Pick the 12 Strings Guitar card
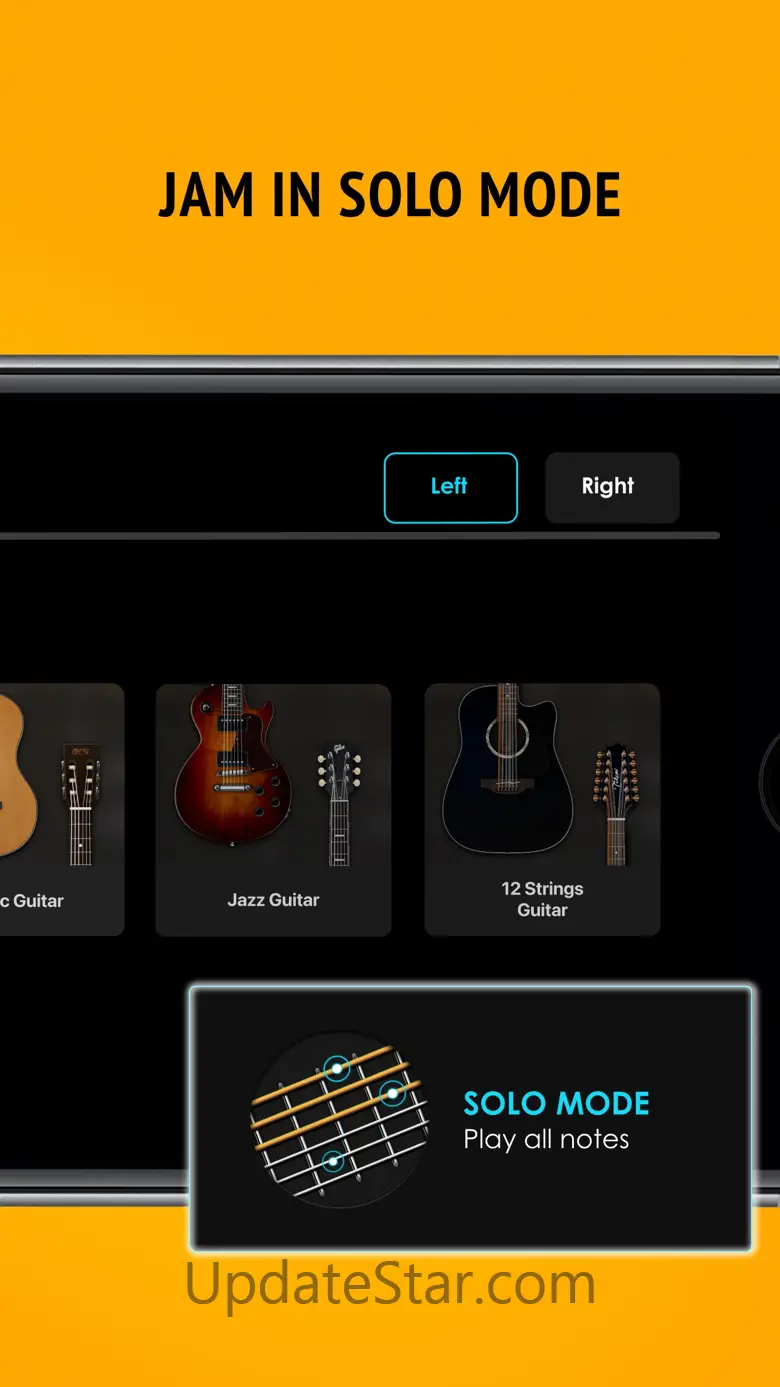The image size is (780, 1387). (x=542, y=809)
